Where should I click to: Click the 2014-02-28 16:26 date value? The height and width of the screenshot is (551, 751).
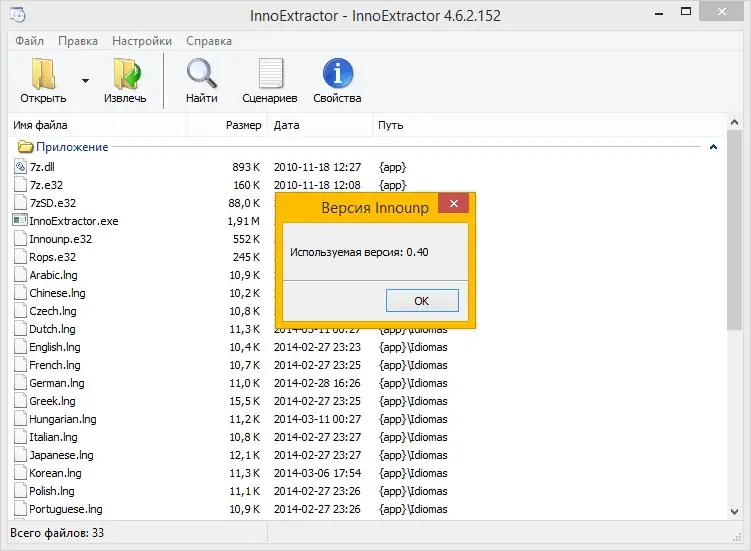tap(317, 383)
